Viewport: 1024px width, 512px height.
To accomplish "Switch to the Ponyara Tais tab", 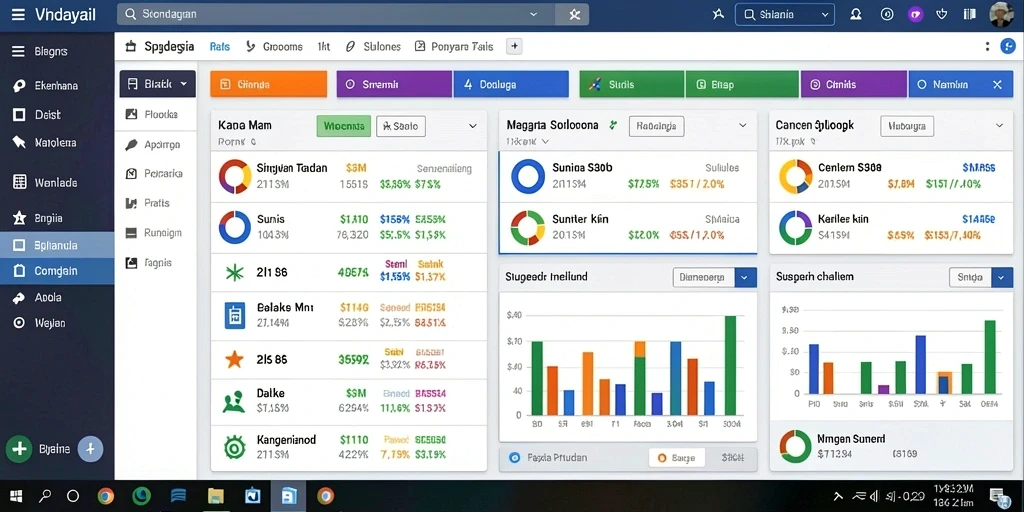I will click(454, 47).
